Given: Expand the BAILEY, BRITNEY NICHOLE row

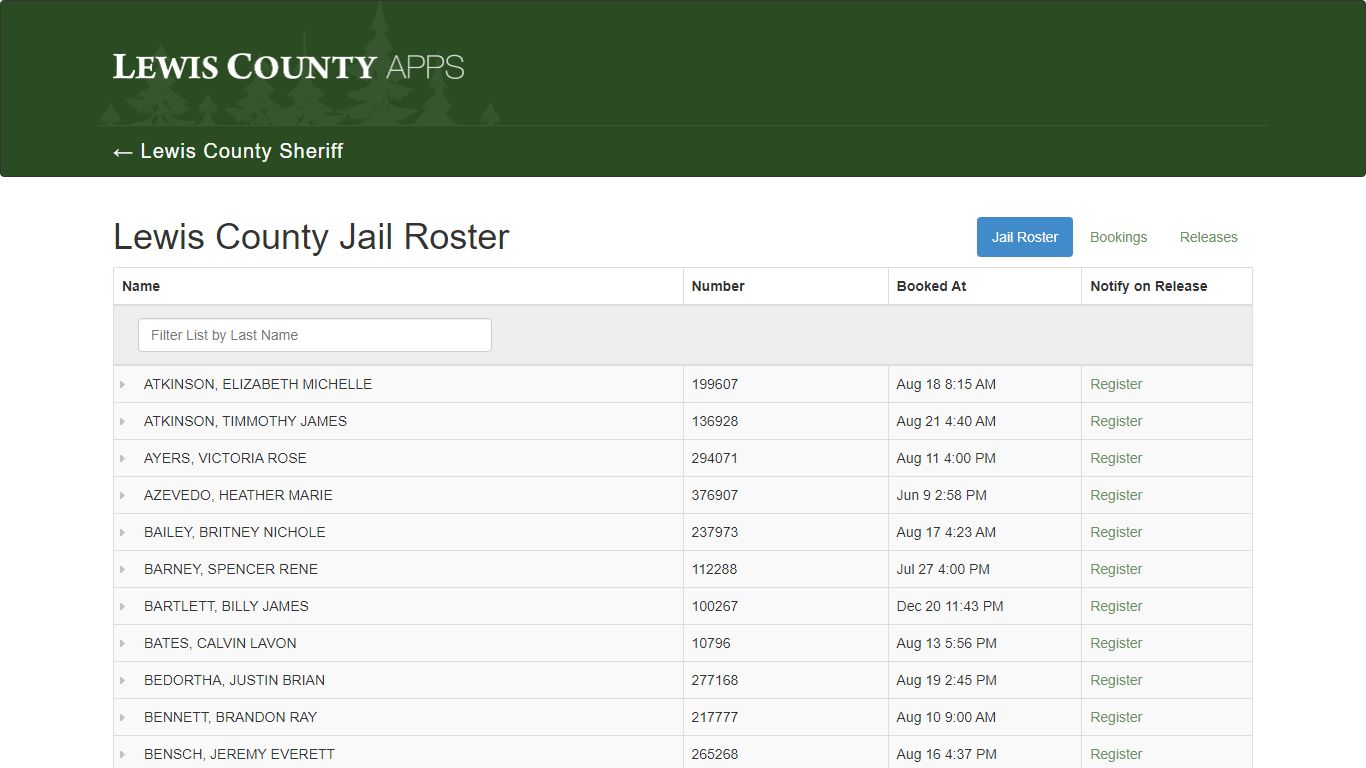Looking at the screenshot, I should [123, 532].
